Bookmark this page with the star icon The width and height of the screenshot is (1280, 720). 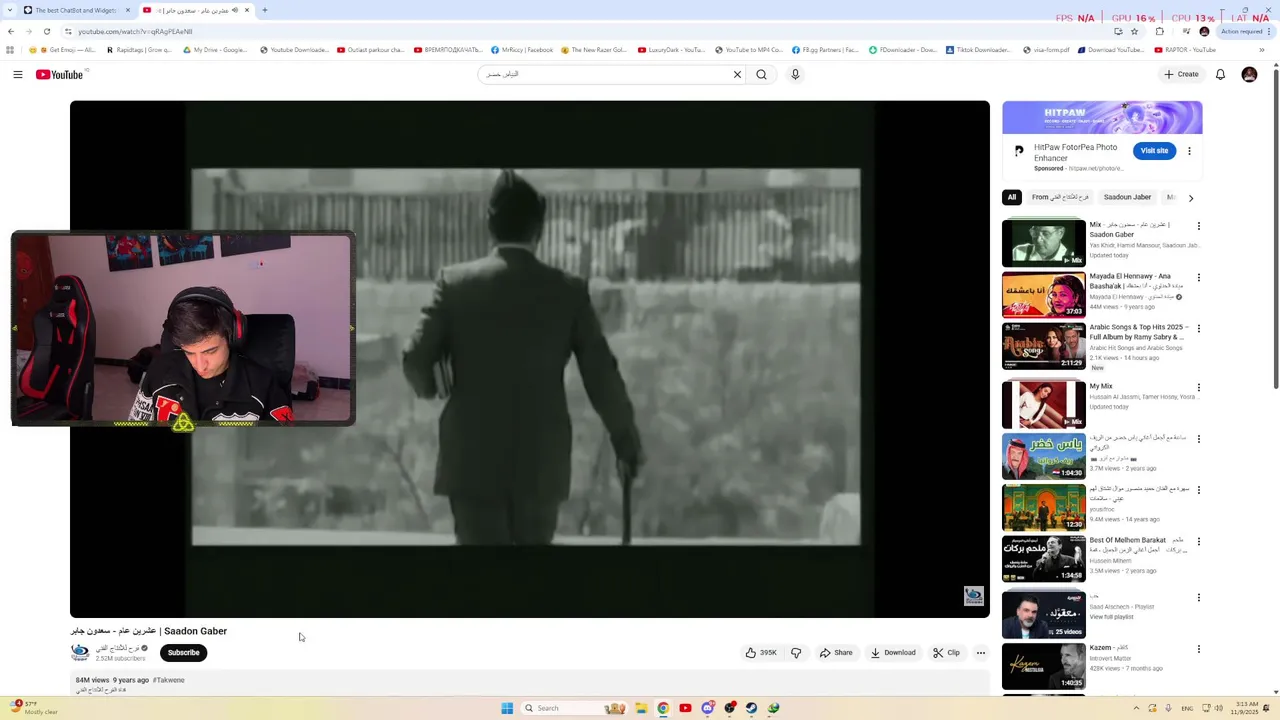pos(1134,31)
